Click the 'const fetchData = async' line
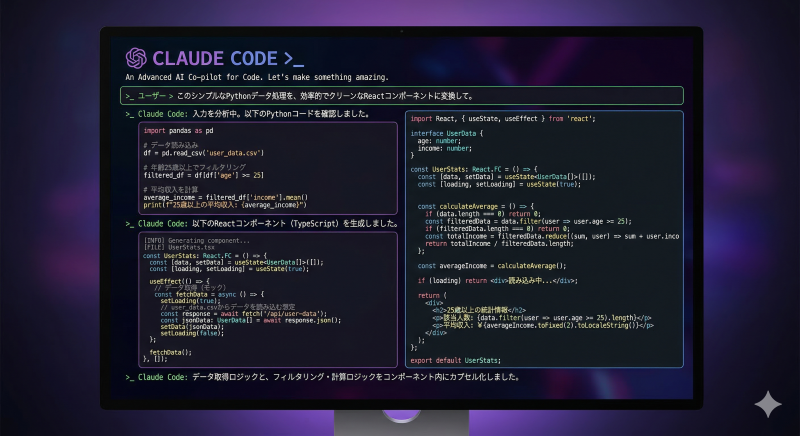Image resolution: width=800 pixels, height=436 pixels. pos(209,294)
